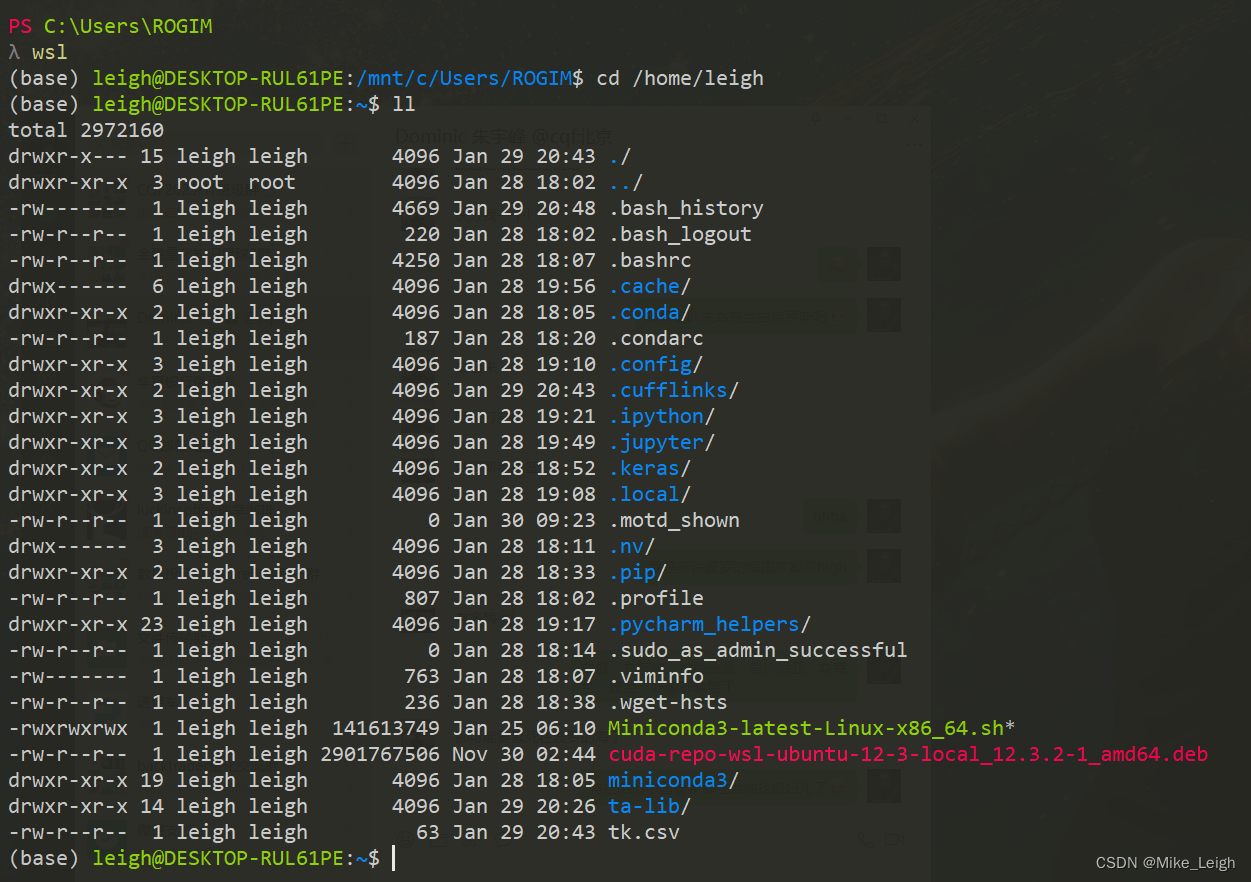Select the PS C:\Users\ROGIM path text
The image size is (1251, 882).
tap(112, 25)
